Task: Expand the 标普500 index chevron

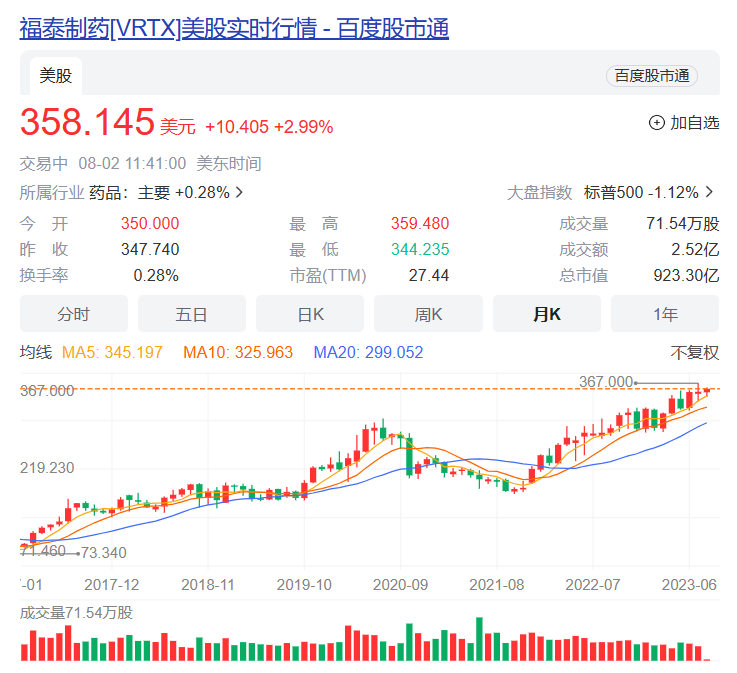Action: pyautogui.click(x=709, y=192)
